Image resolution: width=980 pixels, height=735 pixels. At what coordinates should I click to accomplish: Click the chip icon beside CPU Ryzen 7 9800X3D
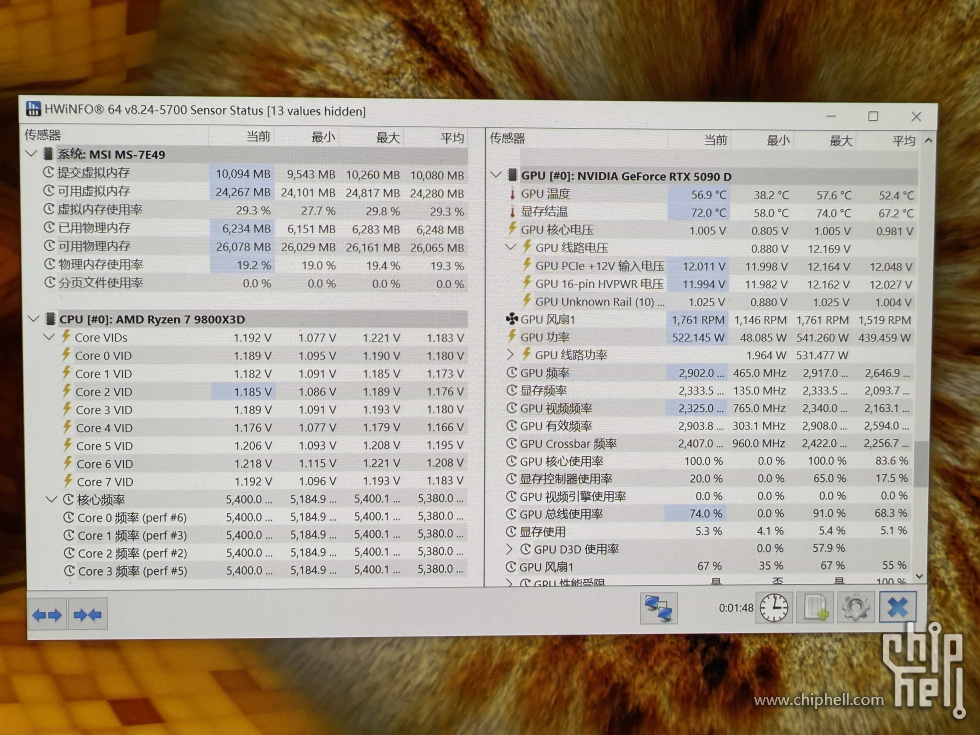[51, 319]
